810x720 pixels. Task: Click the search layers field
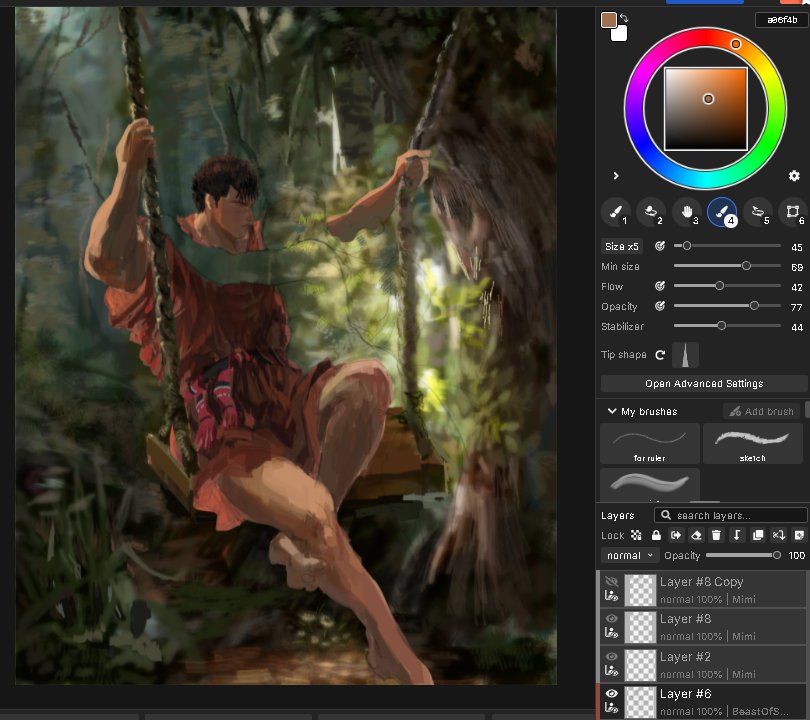pyautogui.click(x=730, y=515)
